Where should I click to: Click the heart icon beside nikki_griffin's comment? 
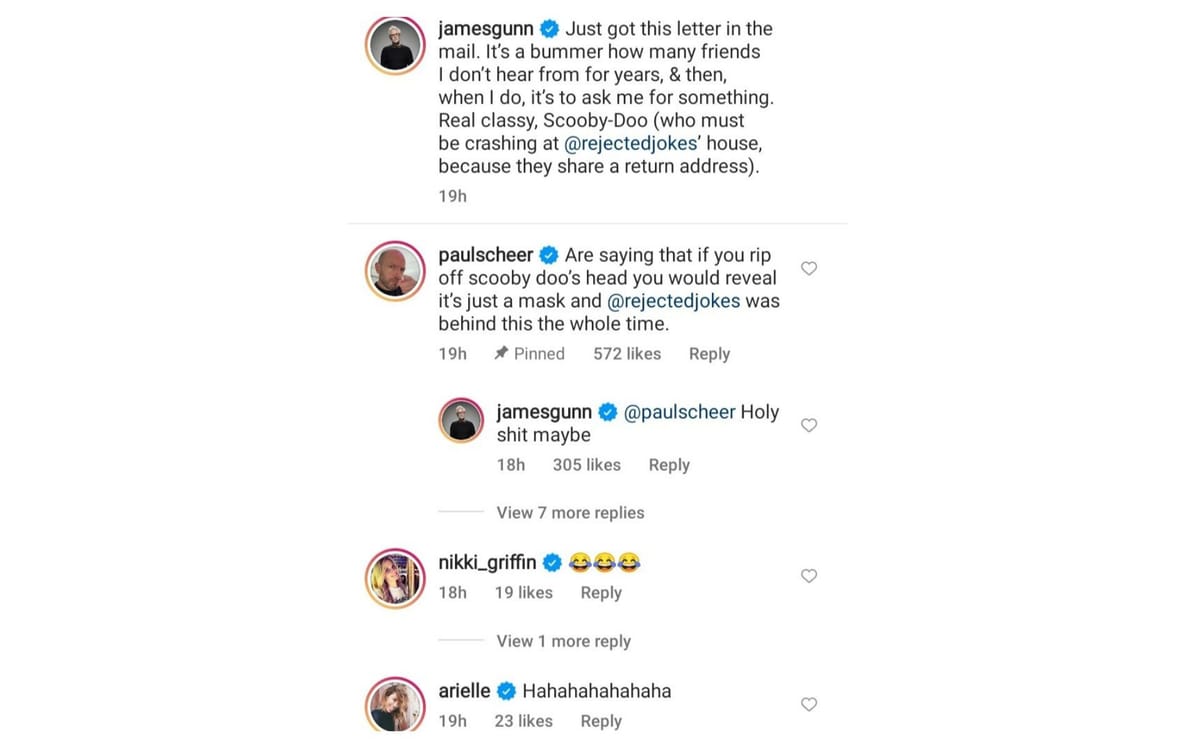[809, 576]
